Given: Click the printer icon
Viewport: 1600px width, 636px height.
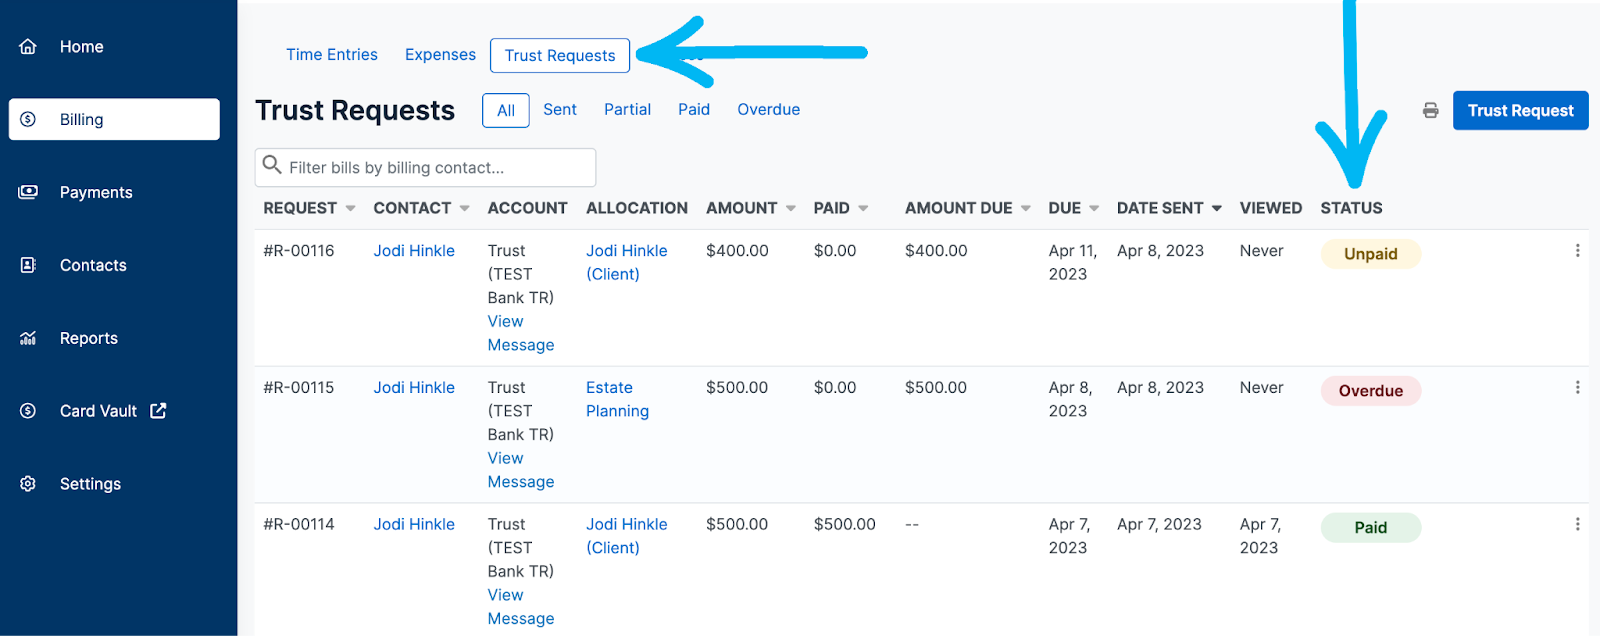Looking at the screenshot, I should pyautogui.click(x=1430, y=110).
